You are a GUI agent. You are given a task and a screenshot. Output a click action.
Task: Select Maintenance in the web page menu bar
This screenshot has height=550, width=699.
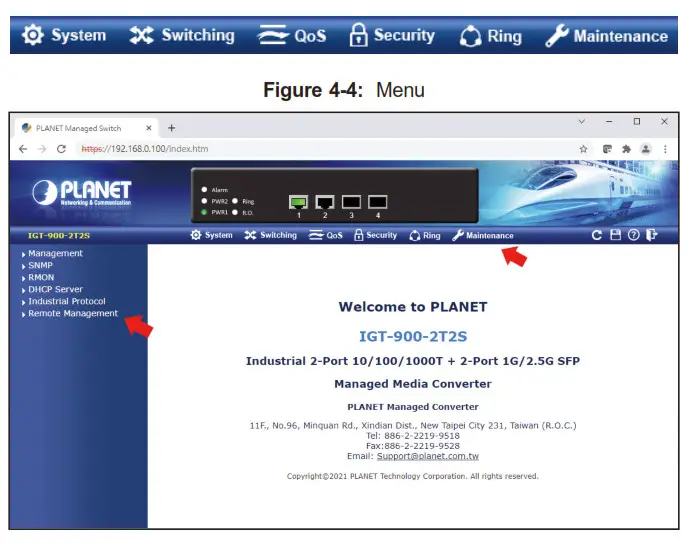483,235
